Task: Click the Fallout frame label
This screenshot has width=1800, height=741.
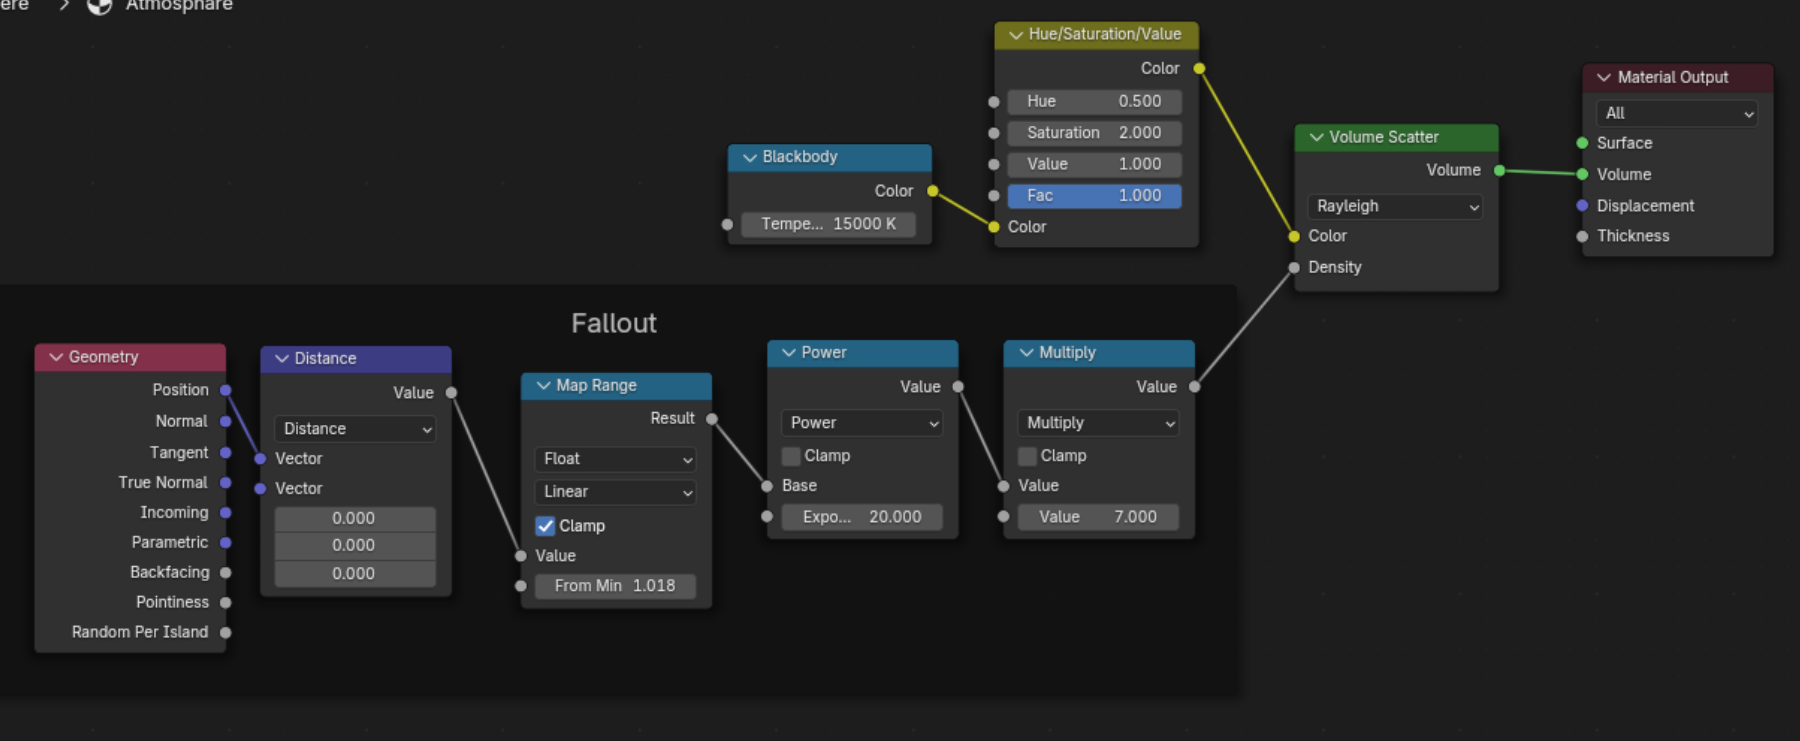Action: click(613, 323)
